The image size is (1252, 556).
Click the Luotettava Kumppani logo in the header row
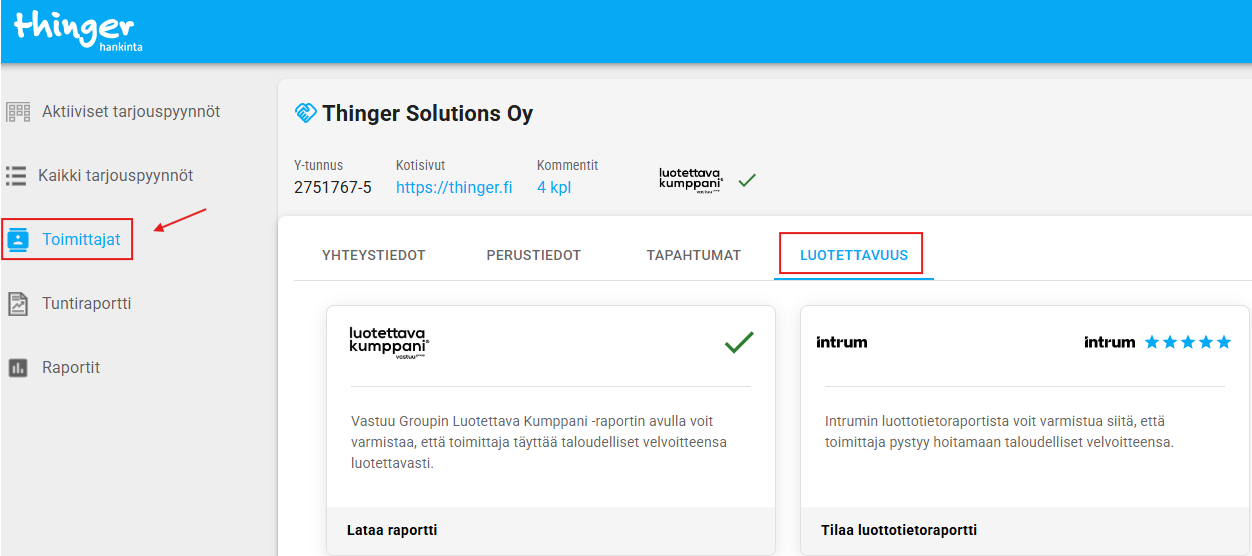690,180
